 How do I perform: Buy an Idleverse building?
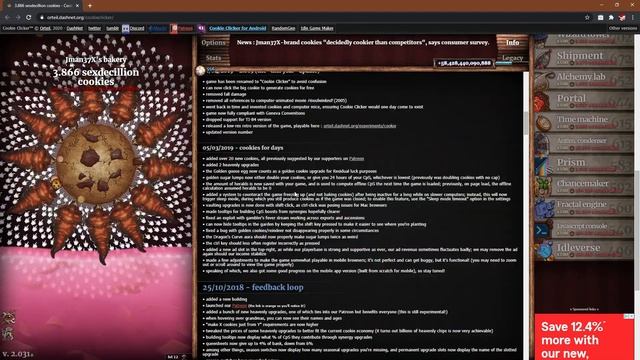(584, 249)
